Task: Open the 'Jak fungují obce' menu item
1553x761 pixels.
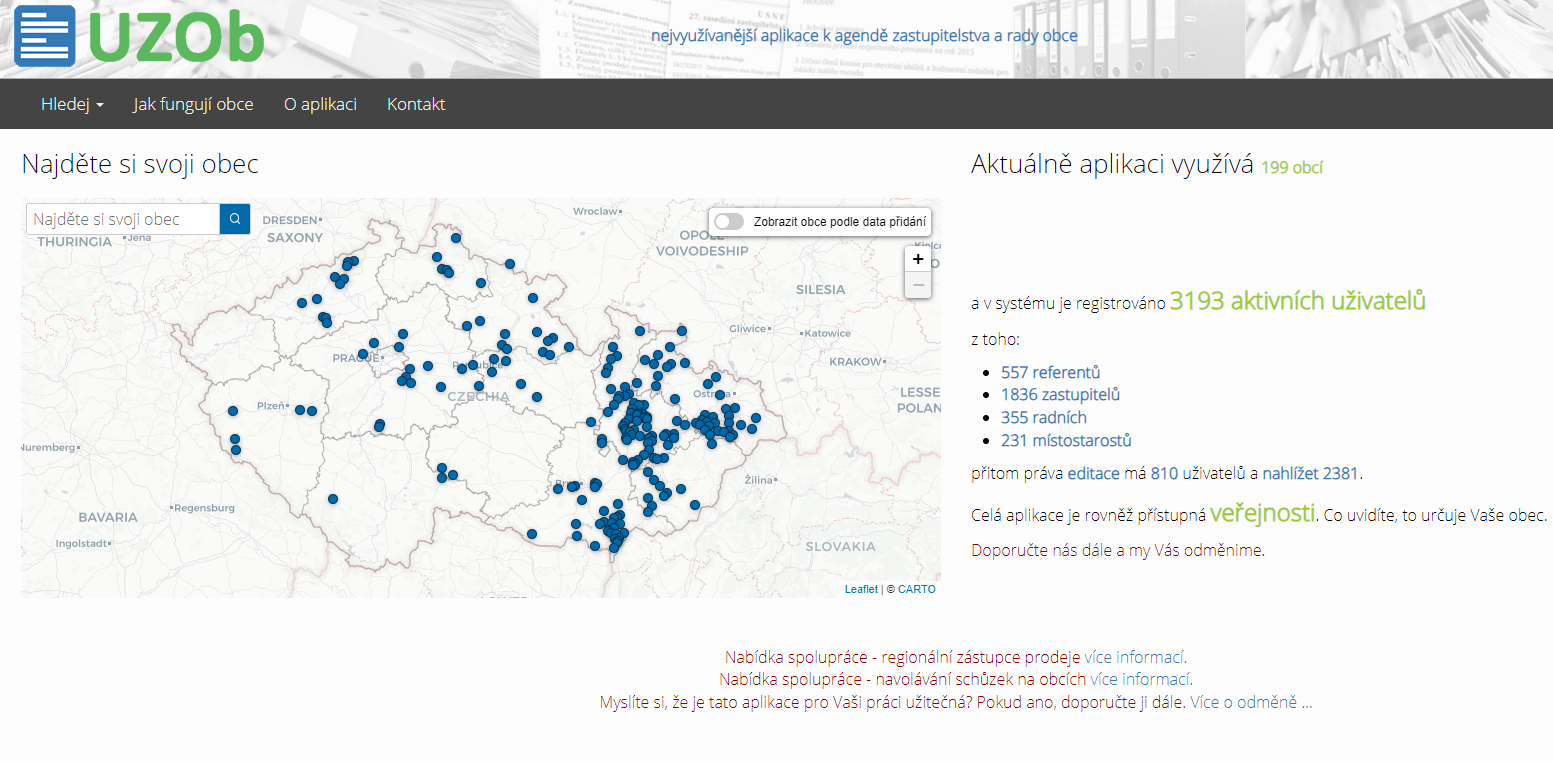Action: click(x=193, y=104)
